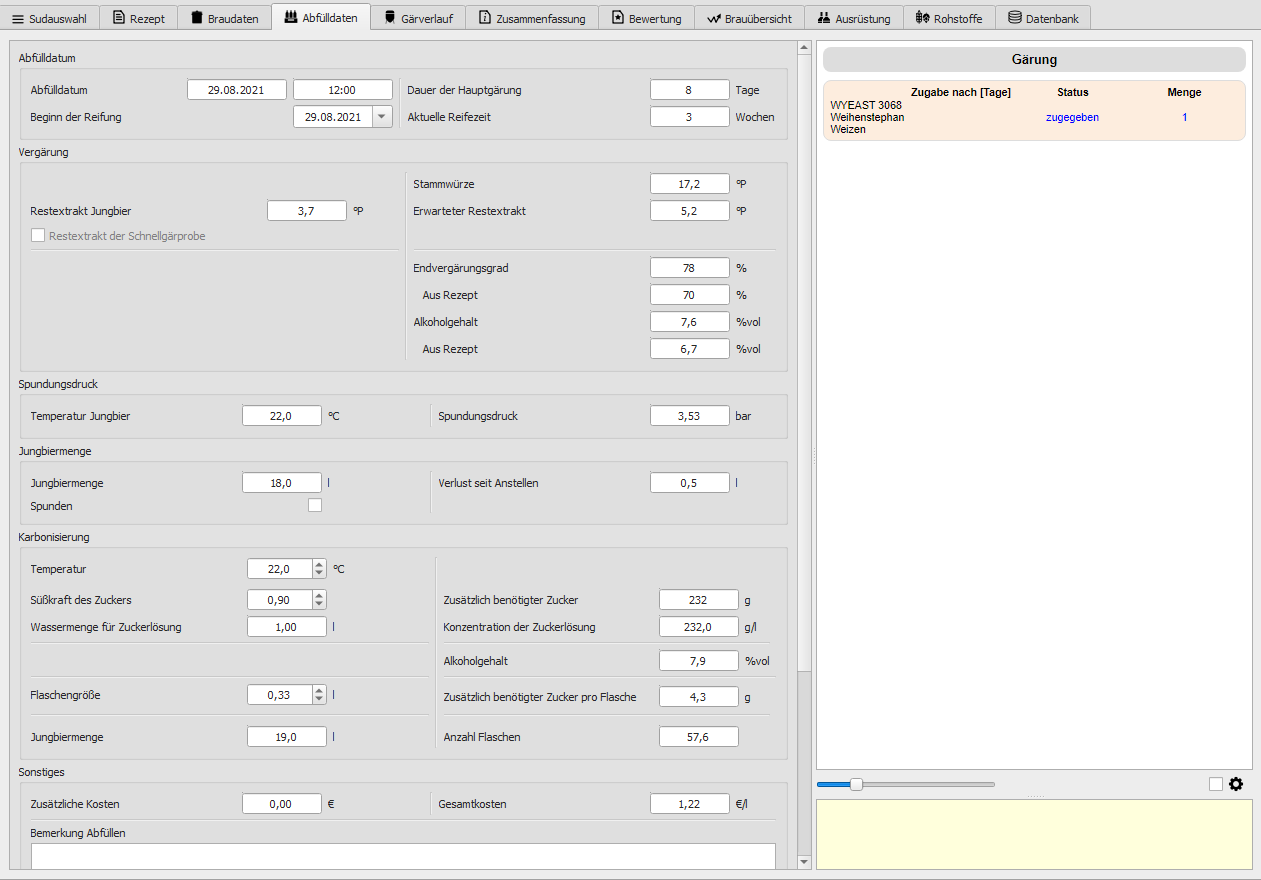Screen dimensions: 1261x880
Task: Click the document icon on Rezept tab
Action: click(x=119, y=18)
